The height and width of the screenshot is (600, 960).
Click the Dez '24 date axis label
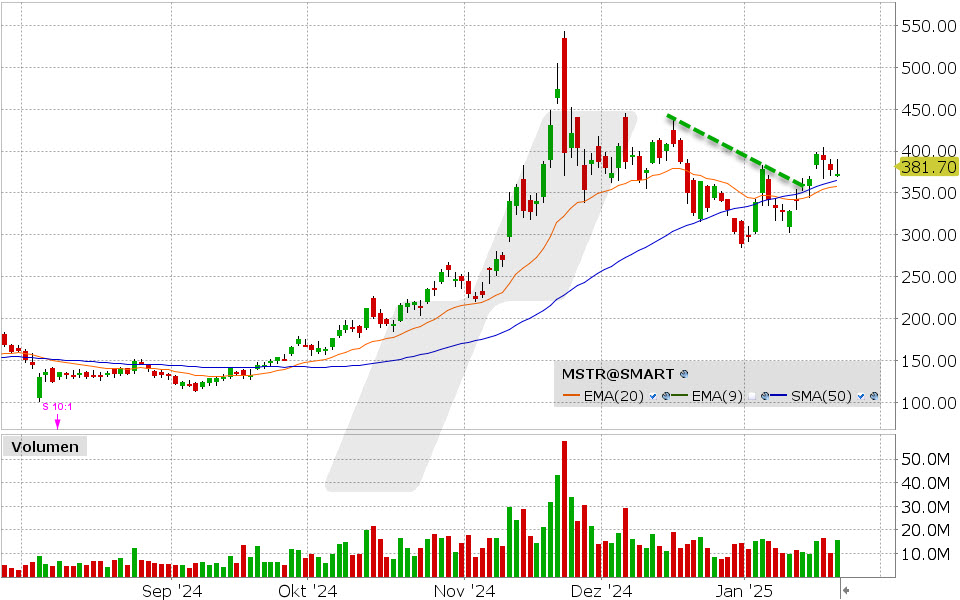pos(601,591)
